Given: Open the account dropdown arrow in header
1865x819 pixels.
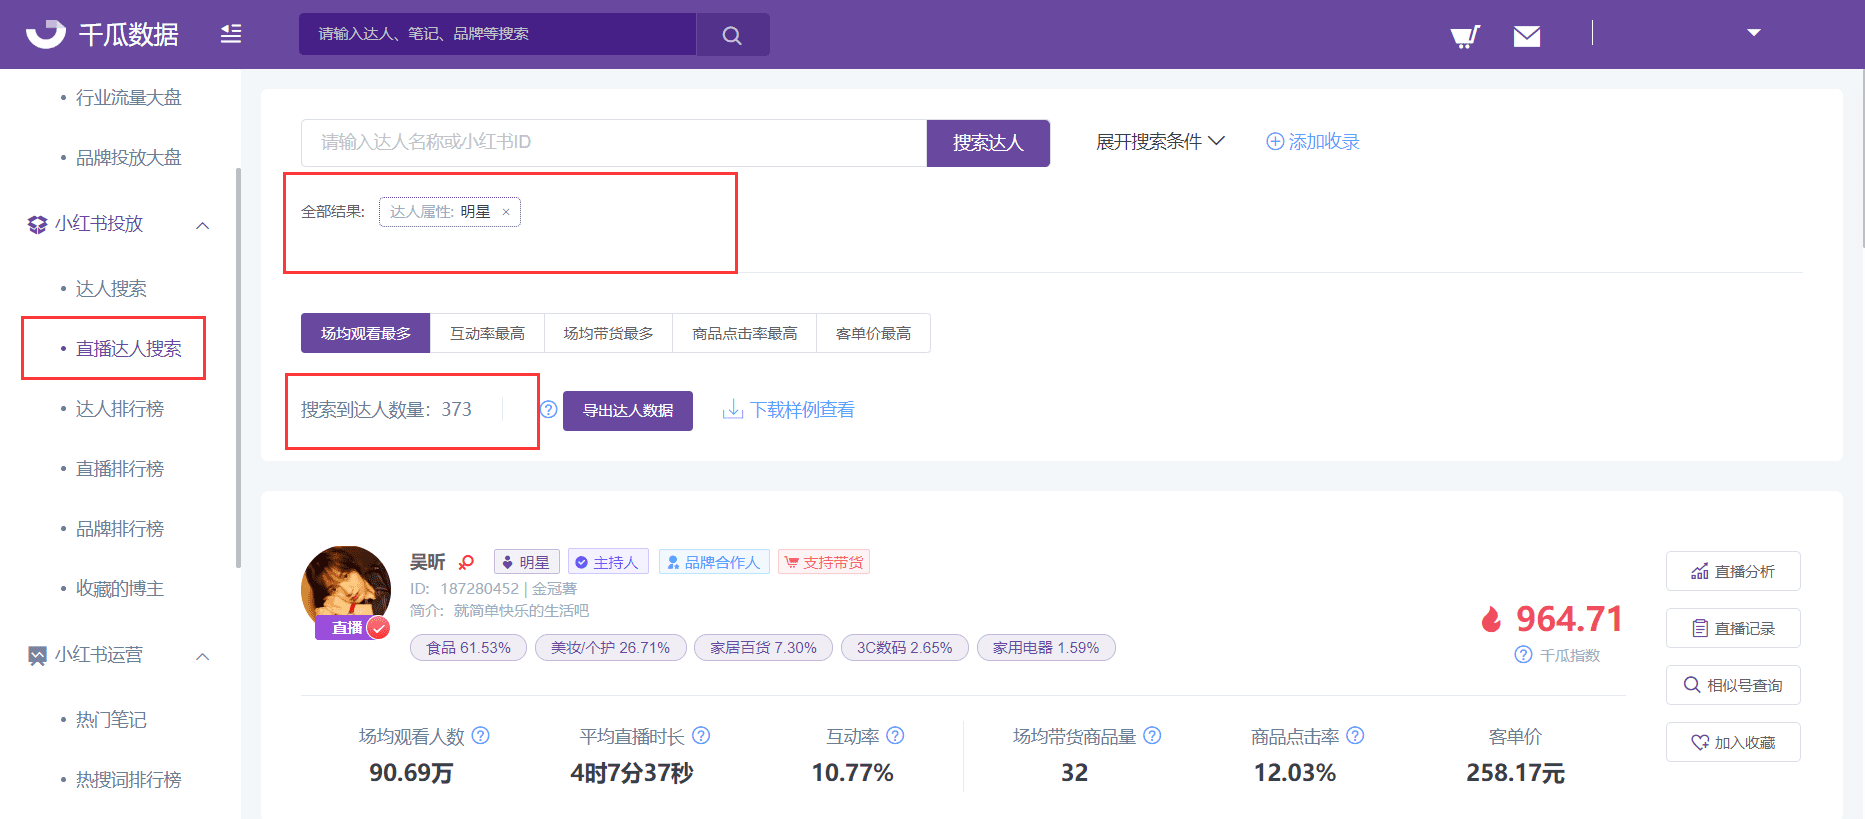Looking at the screenshot, I should (1754, 33).
